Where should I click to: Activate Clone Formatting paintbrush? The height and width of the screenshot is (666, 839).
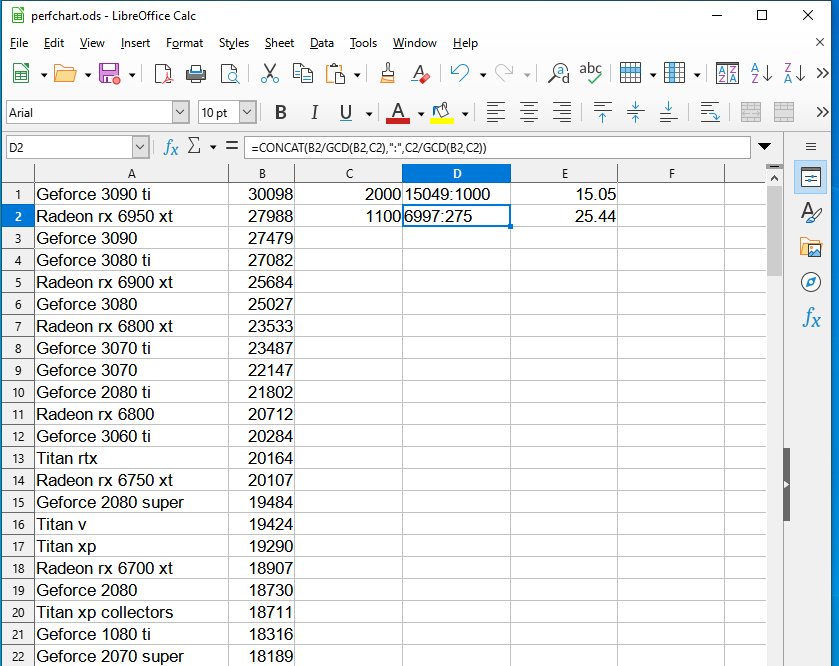[x=387, y=74]
